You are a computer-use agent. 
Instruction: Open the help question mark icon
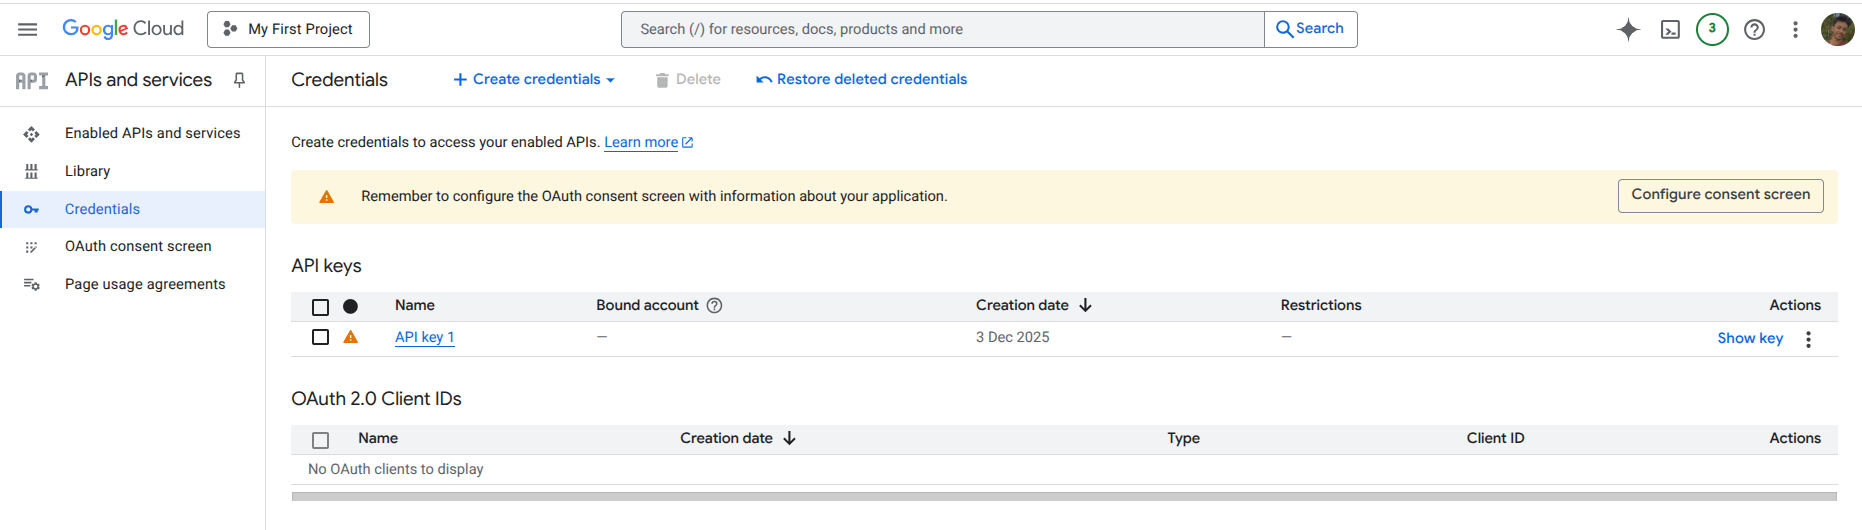1754,29
